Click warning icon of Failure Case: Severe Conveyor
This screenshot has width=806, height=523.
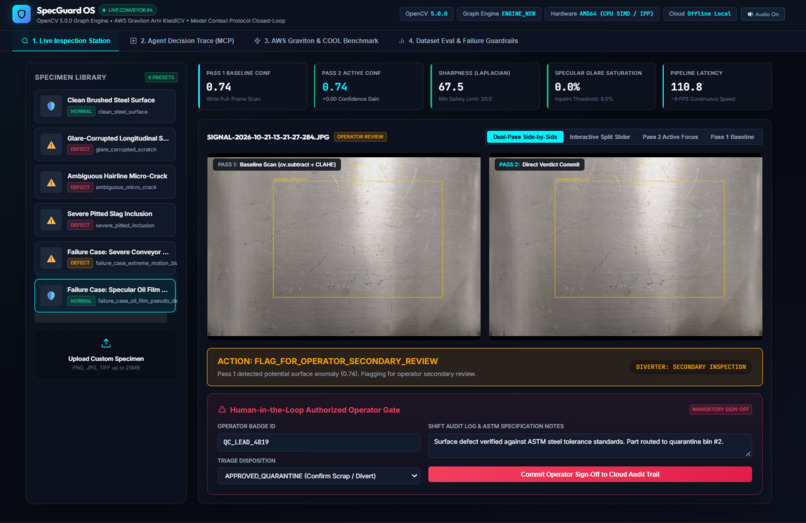tap(51, 258)
